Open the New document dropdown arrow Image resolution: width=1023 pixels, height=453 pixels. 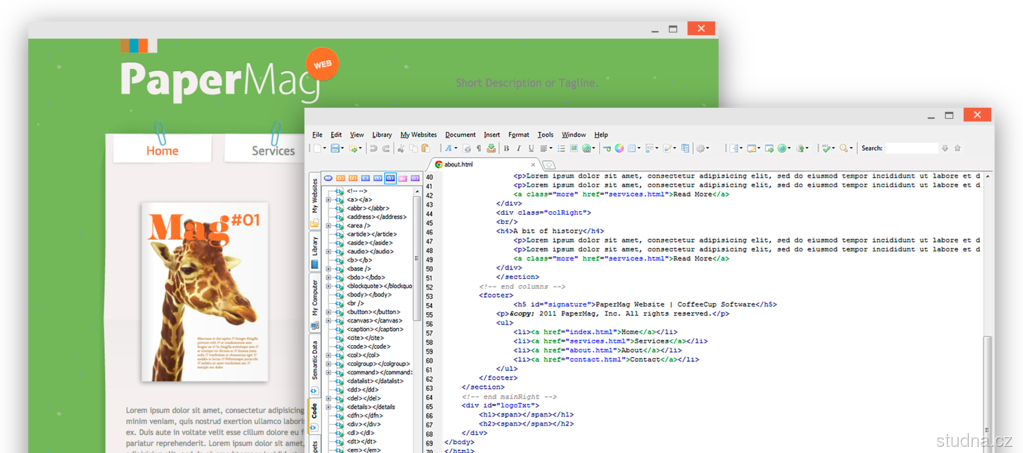point(325,148)
